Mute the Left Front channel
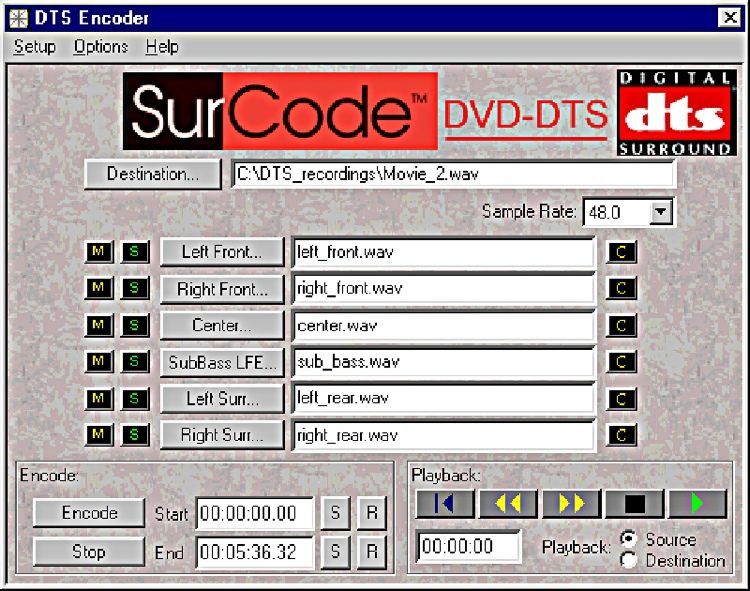The image size is (750, 591). tap(99, 253)
